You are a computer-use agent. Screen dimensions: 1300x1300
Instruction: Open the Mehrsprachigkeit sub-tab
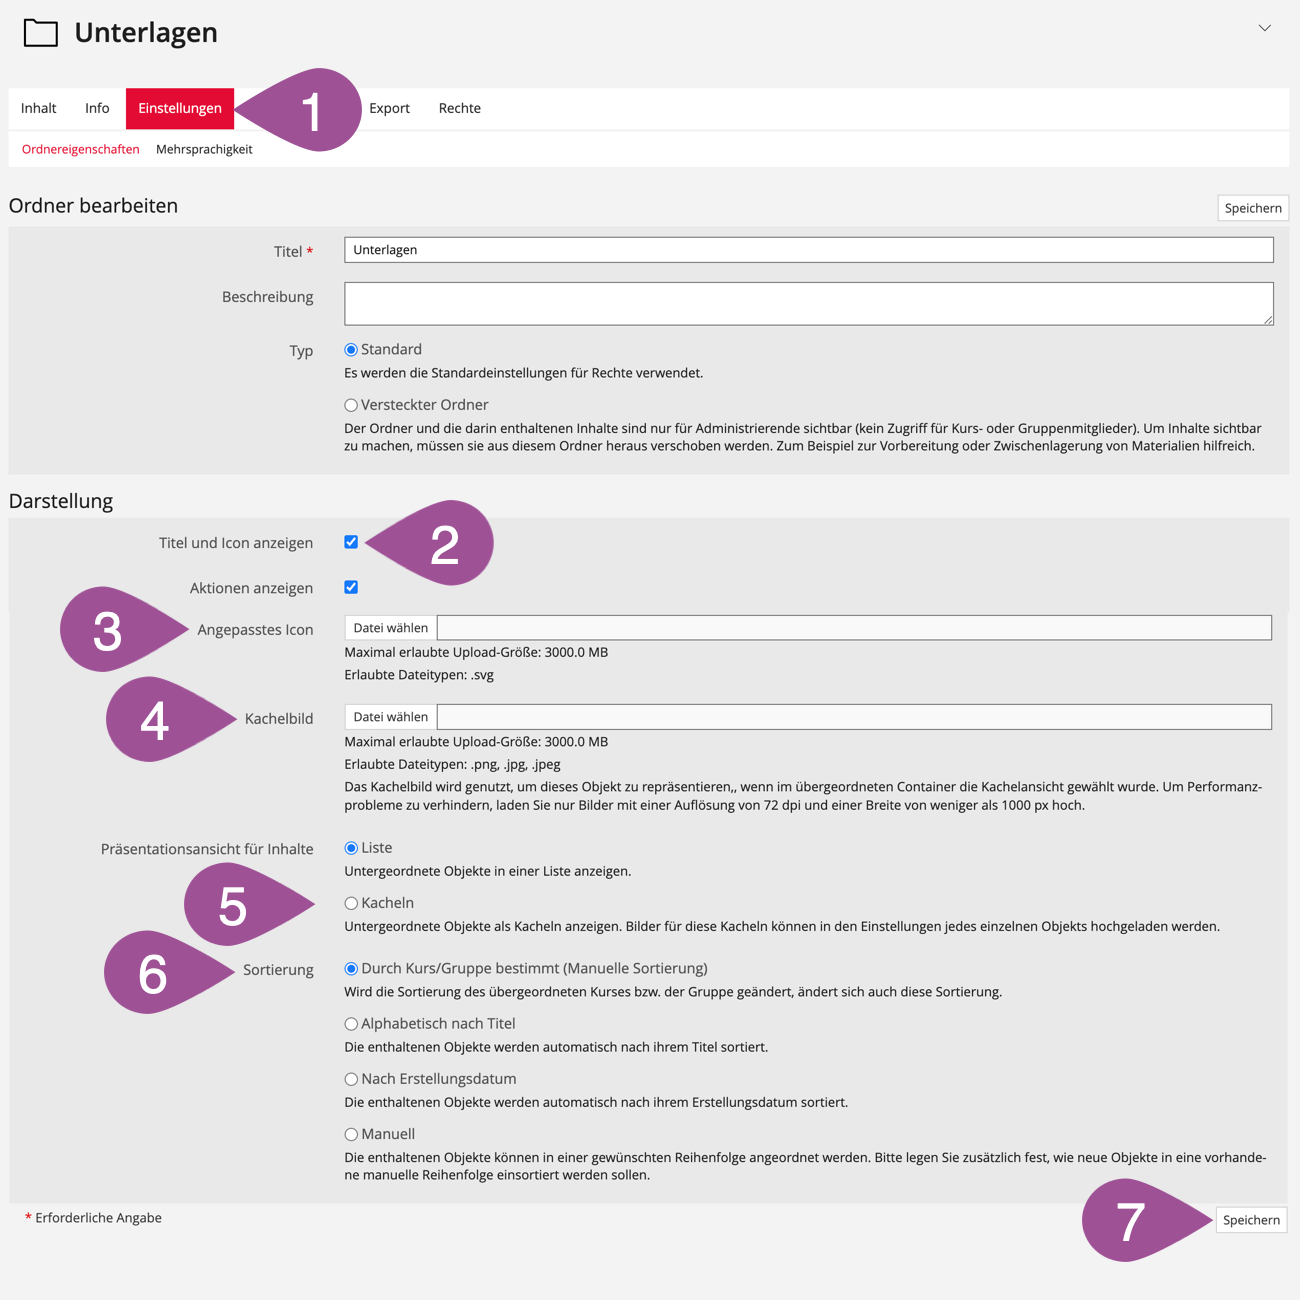pyautogui.click(x=204, y=149)
